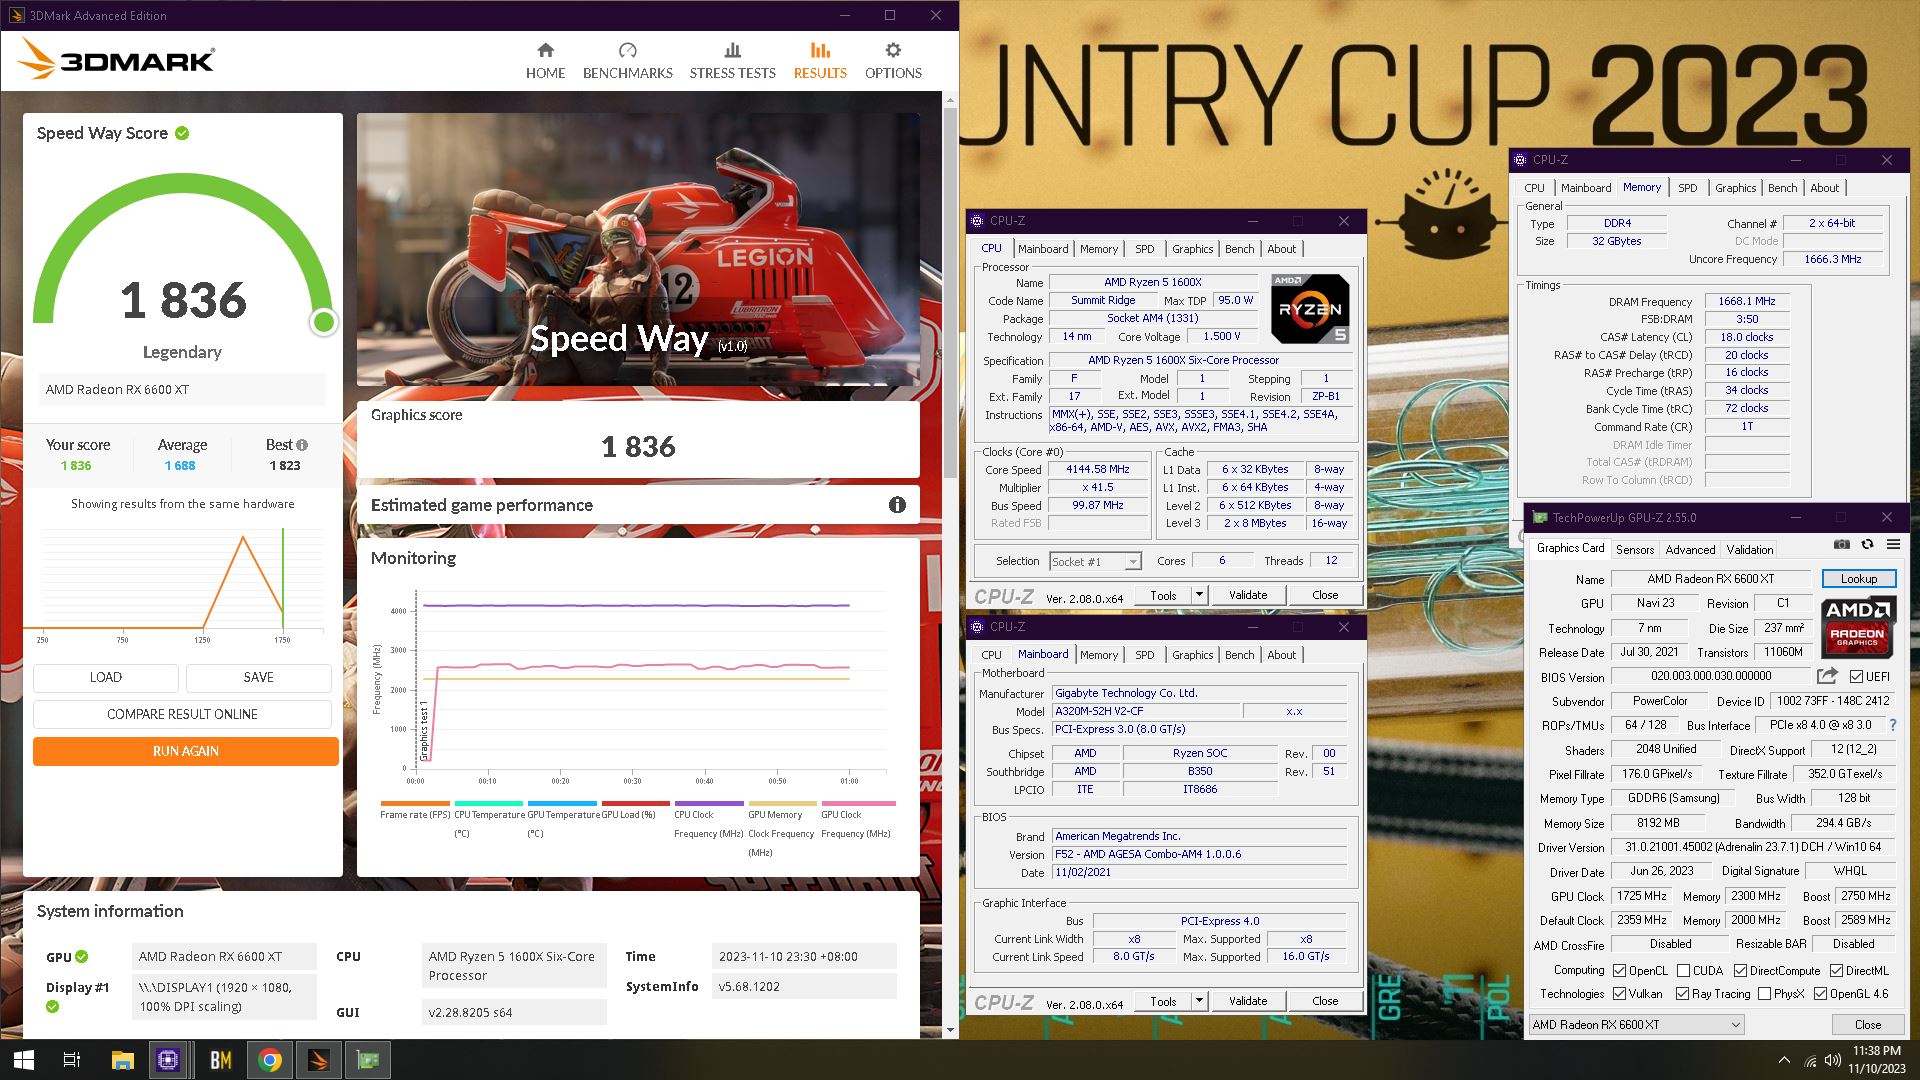This screenshot has height=1080, width=1920.
Task: Click the SAVE button in 3DMark
Action: [258, 677]
